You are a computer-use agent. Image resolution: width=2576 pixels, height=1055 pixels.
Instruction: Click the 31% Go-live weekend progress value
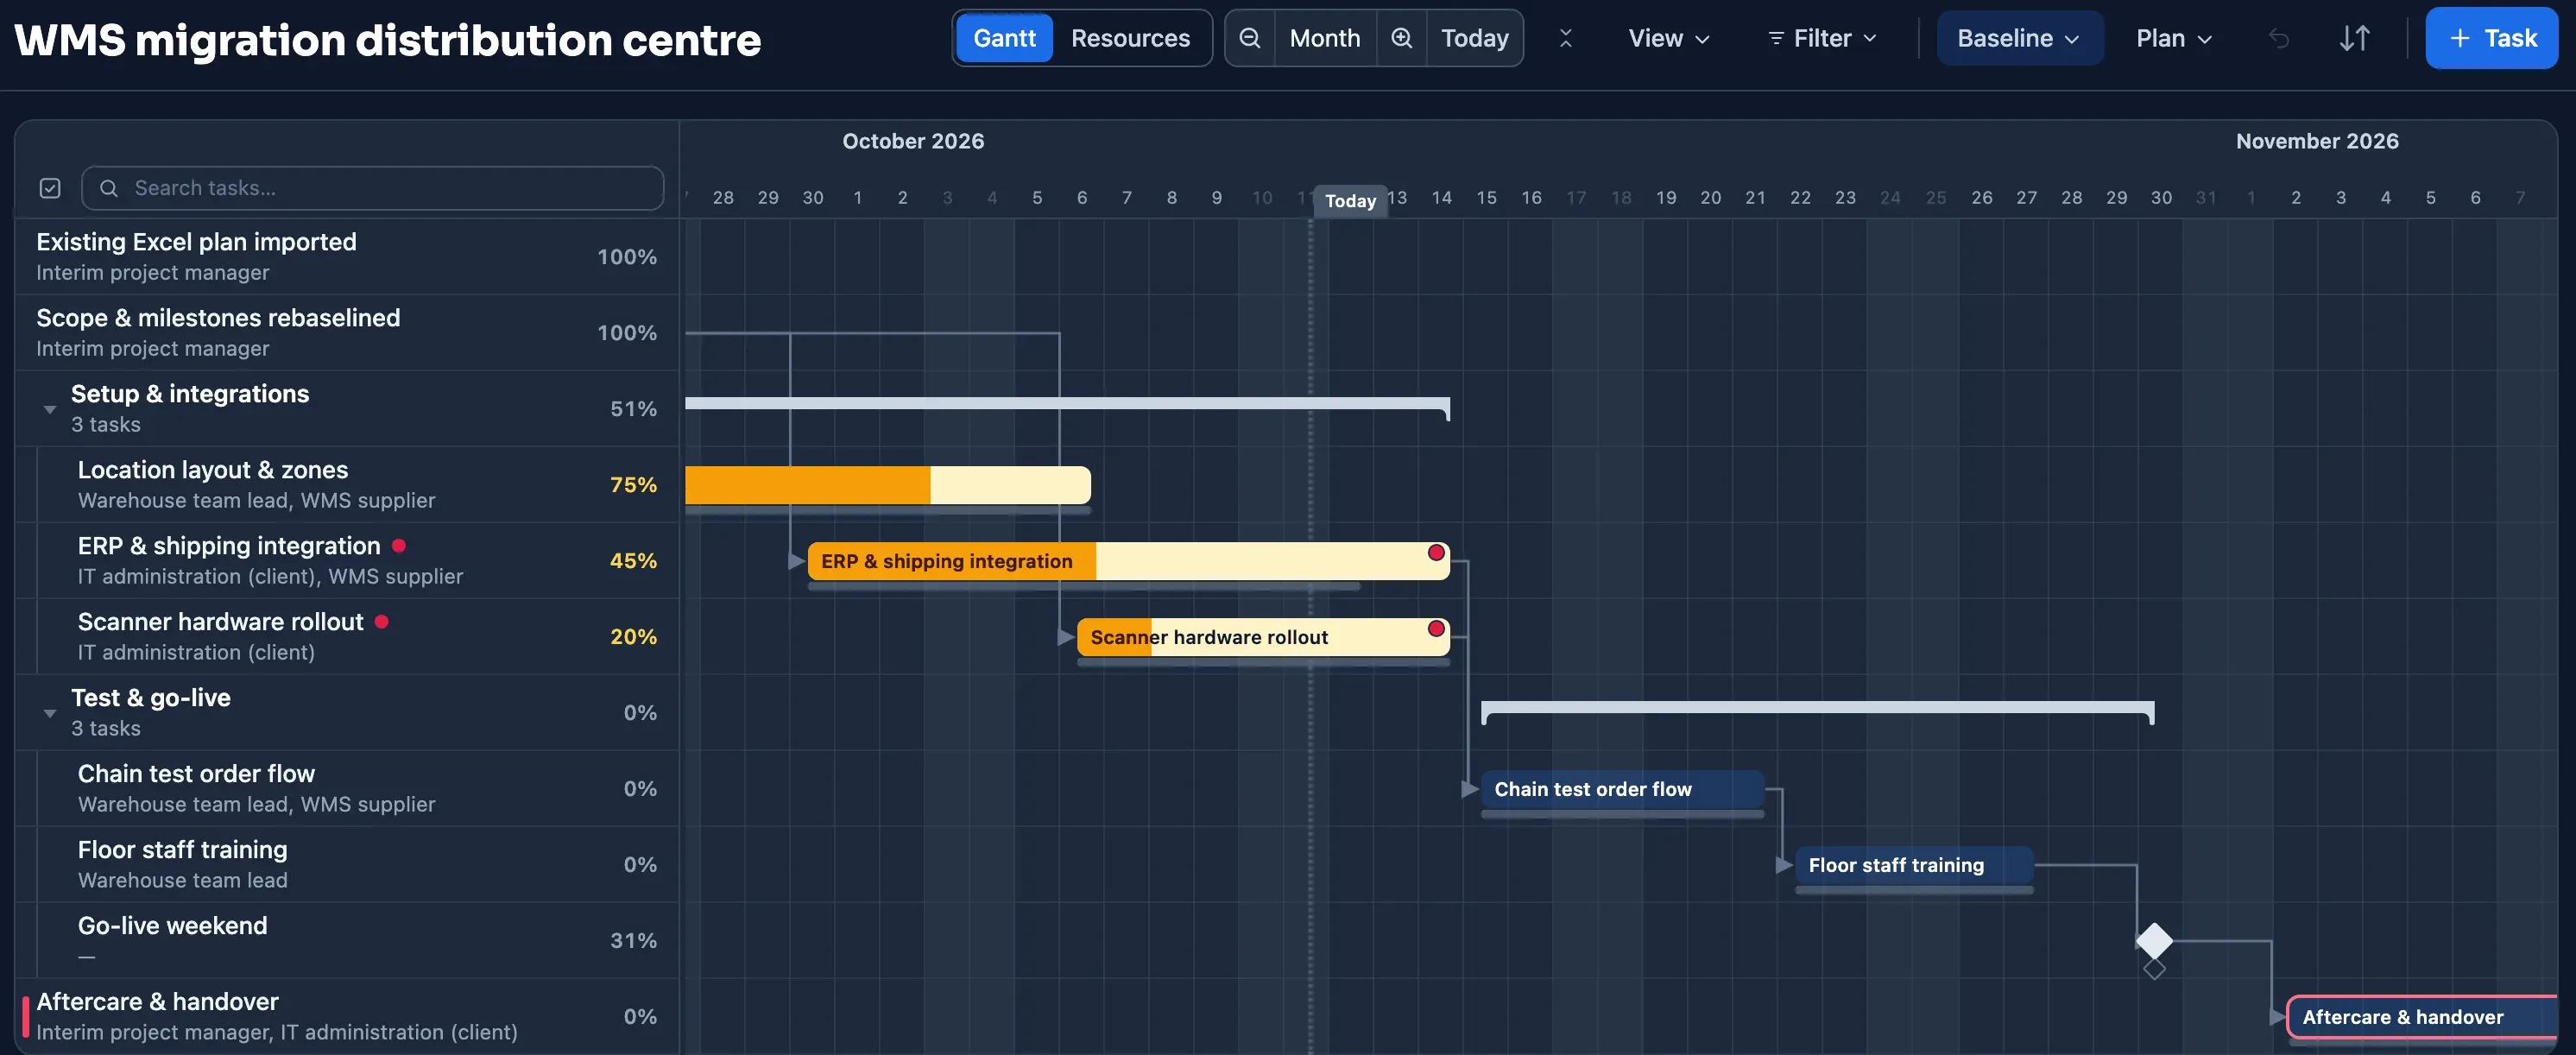(633, 941)
